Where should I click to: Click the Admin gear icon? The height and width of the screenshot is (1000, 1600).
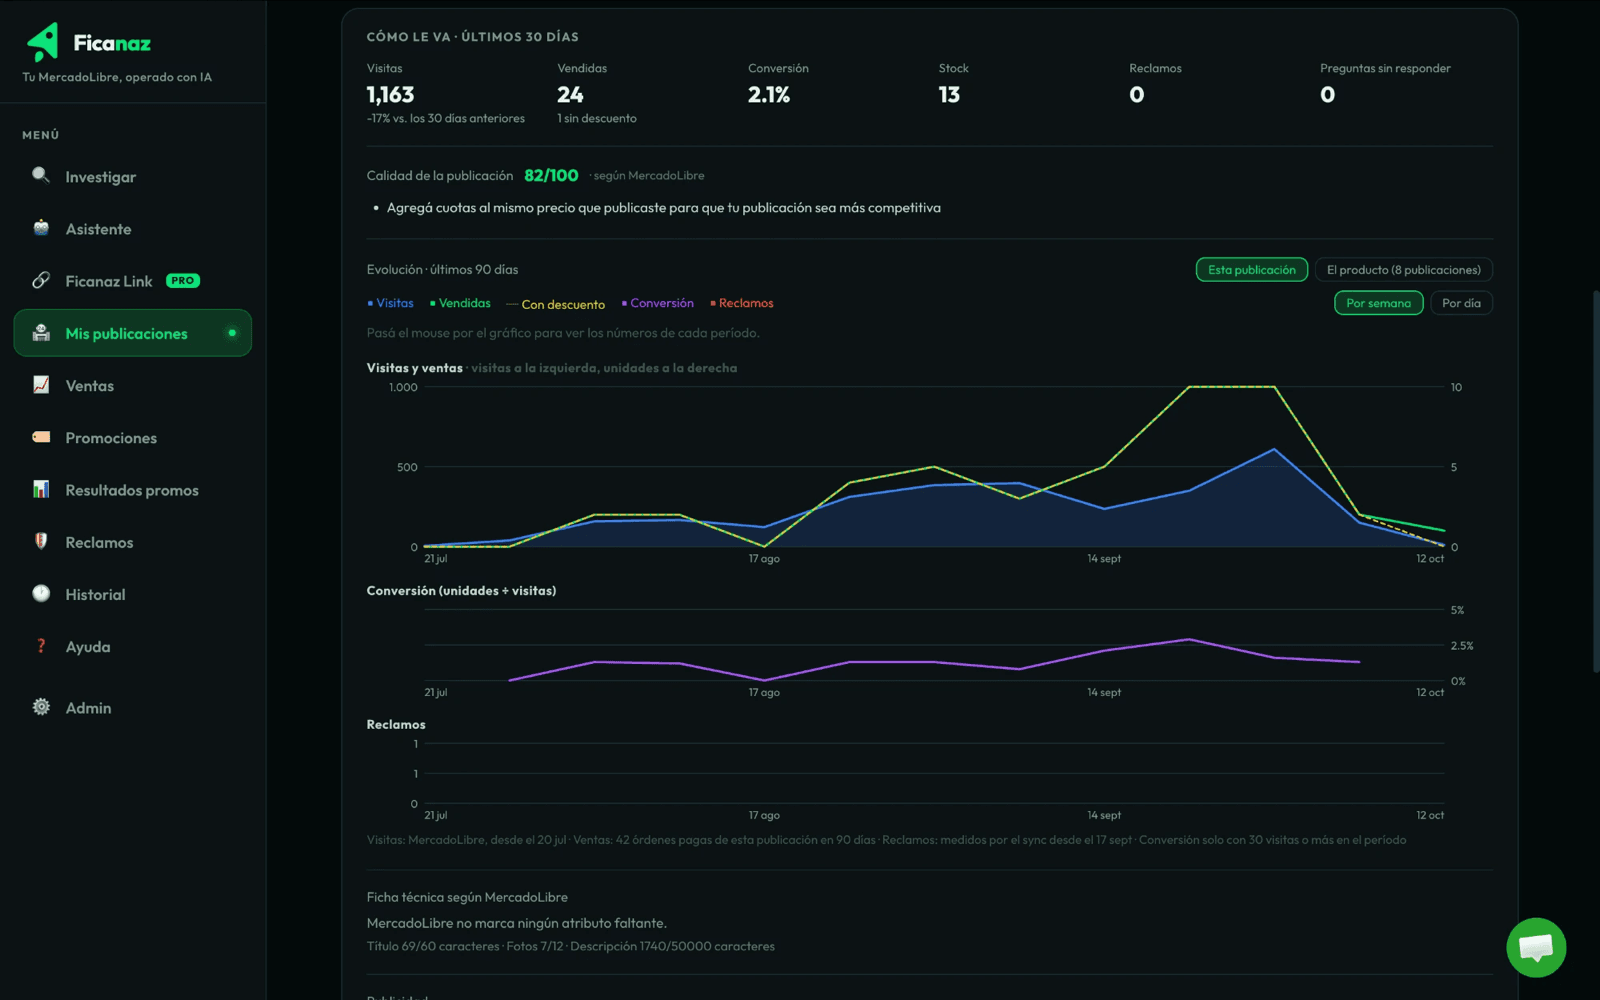click(41, 707)
